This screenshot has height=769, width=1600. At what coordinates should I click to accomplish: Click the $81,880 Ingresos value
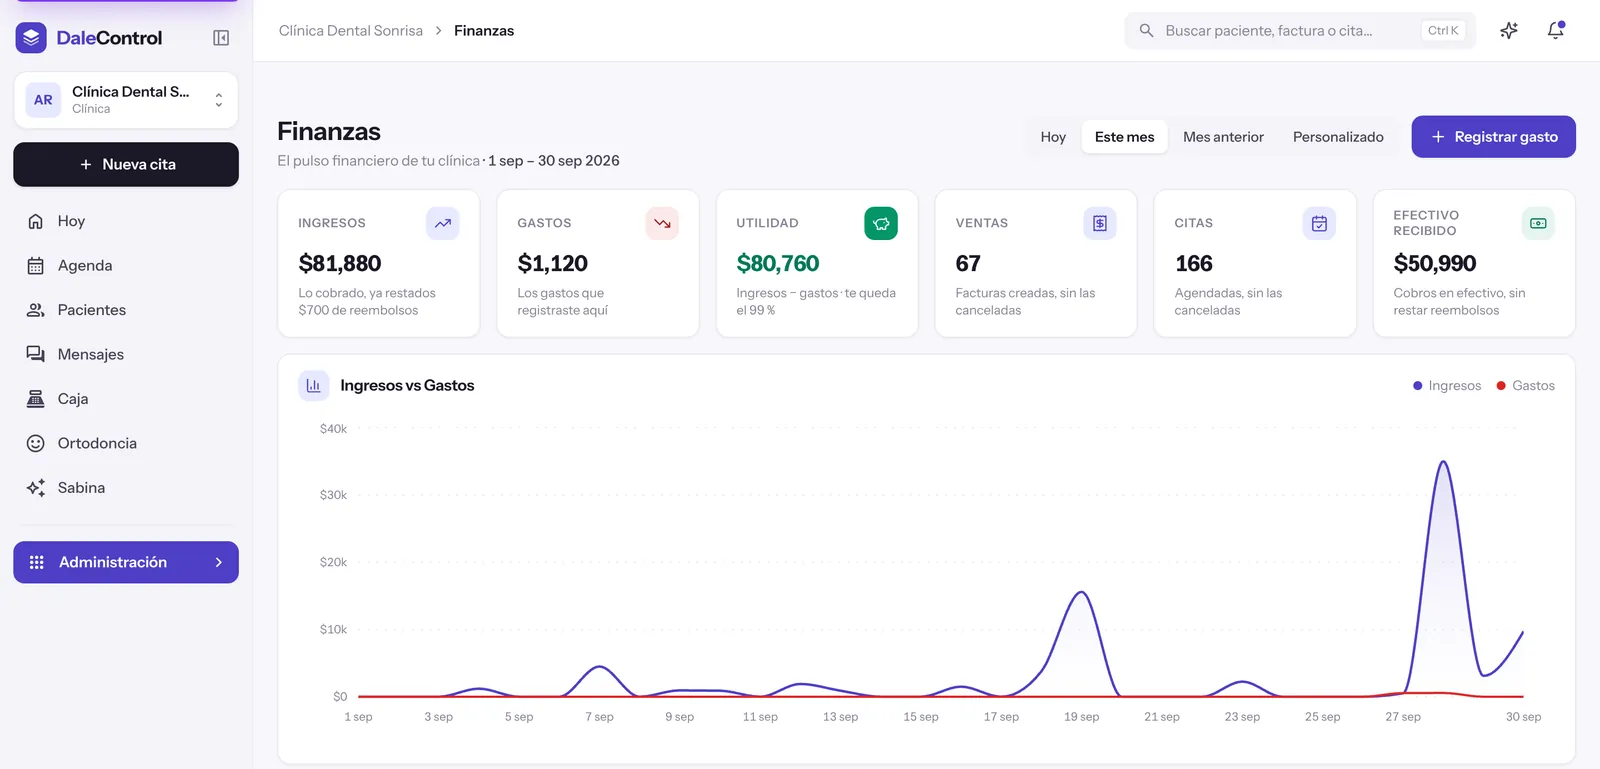(340, 264)
